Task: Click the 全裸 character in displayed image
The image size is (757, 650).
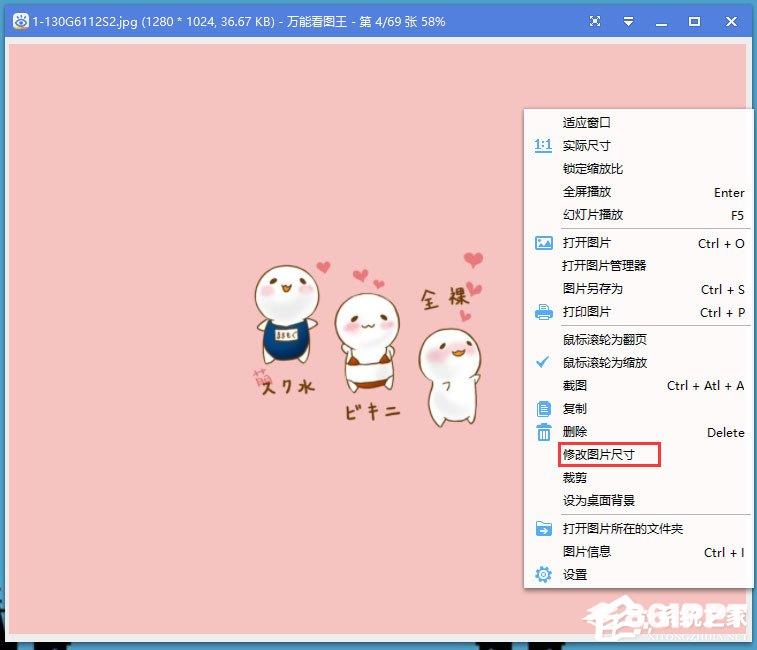Action: [x=450, y=378]
